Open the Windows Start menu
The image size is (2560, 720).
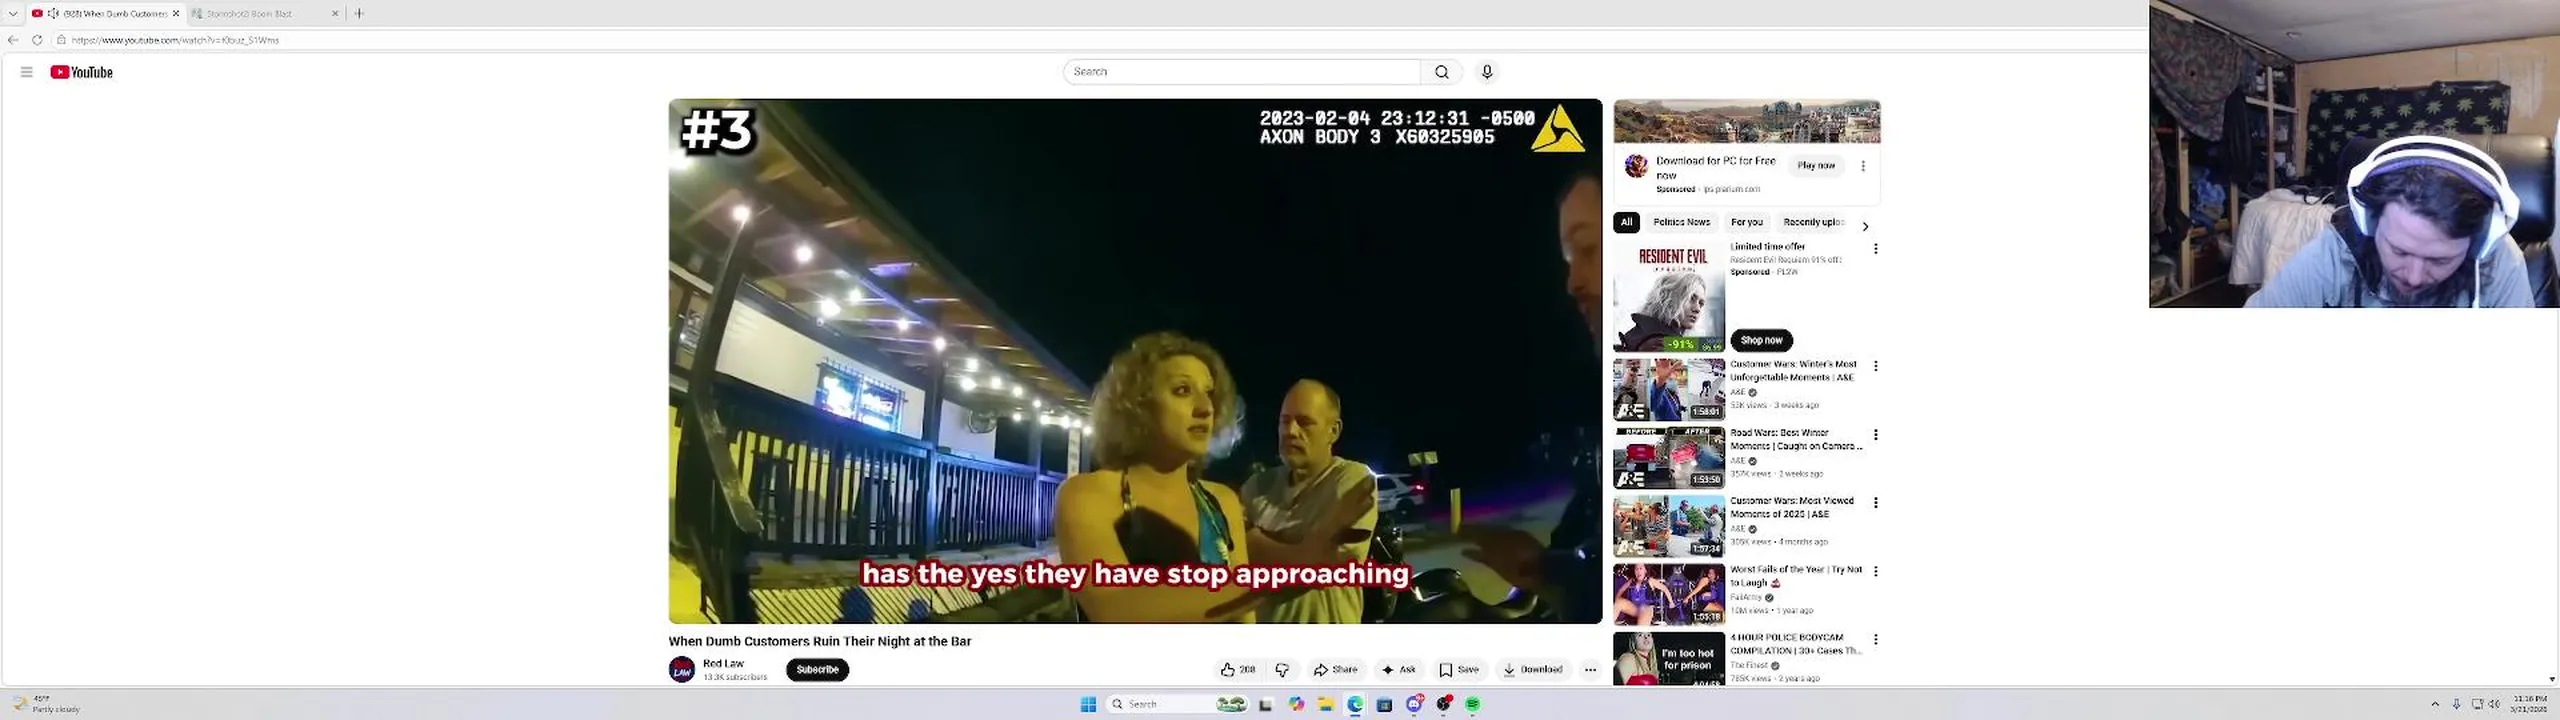pos(1088,705)
